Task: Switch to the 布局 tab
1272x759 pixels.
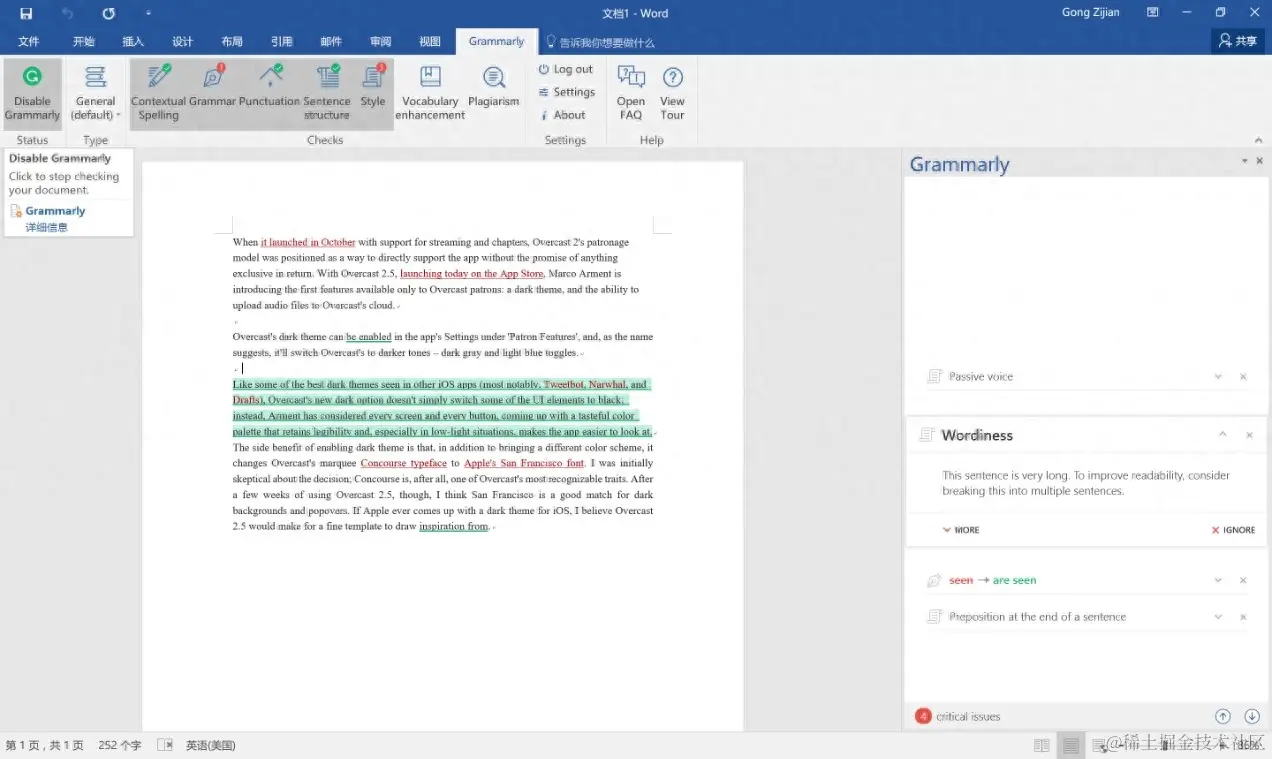Action: pos(232,42)
